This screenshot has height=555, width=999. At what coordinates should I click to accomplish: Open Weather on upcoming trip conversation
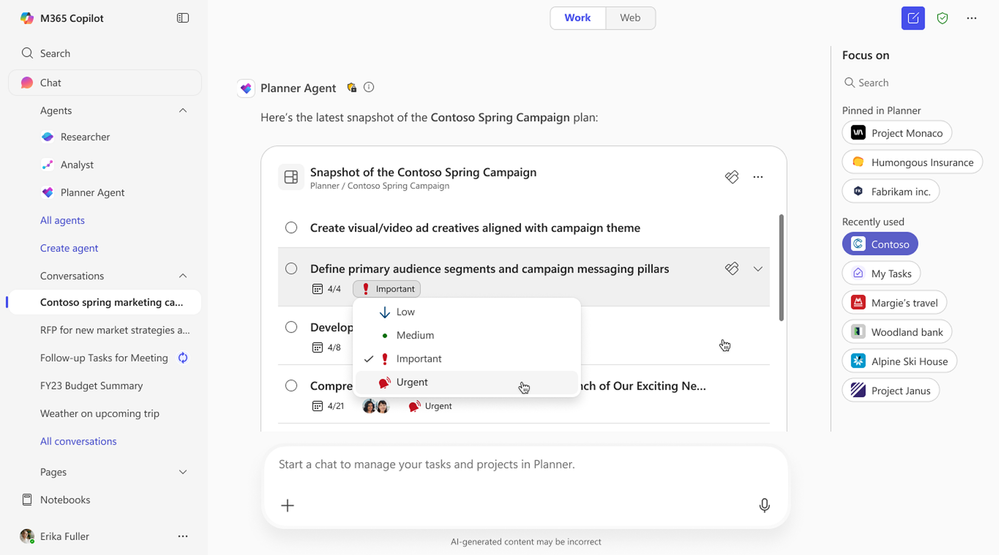pyautogui.click(x=99, y=414)
